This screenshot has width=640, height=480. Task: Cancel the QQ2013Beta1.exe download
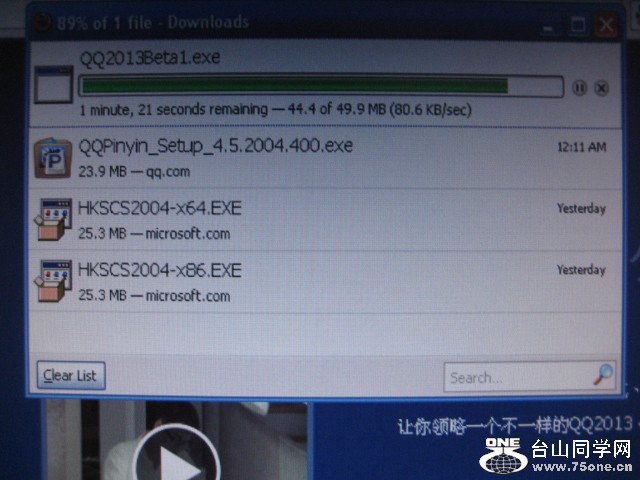click(x=601, y=88)
